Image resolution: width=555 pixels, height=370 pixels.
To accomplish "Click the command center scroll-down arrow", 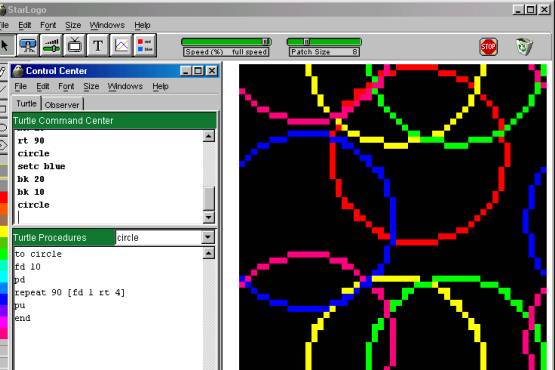I will pyautogui.click(x=209, y=217).
